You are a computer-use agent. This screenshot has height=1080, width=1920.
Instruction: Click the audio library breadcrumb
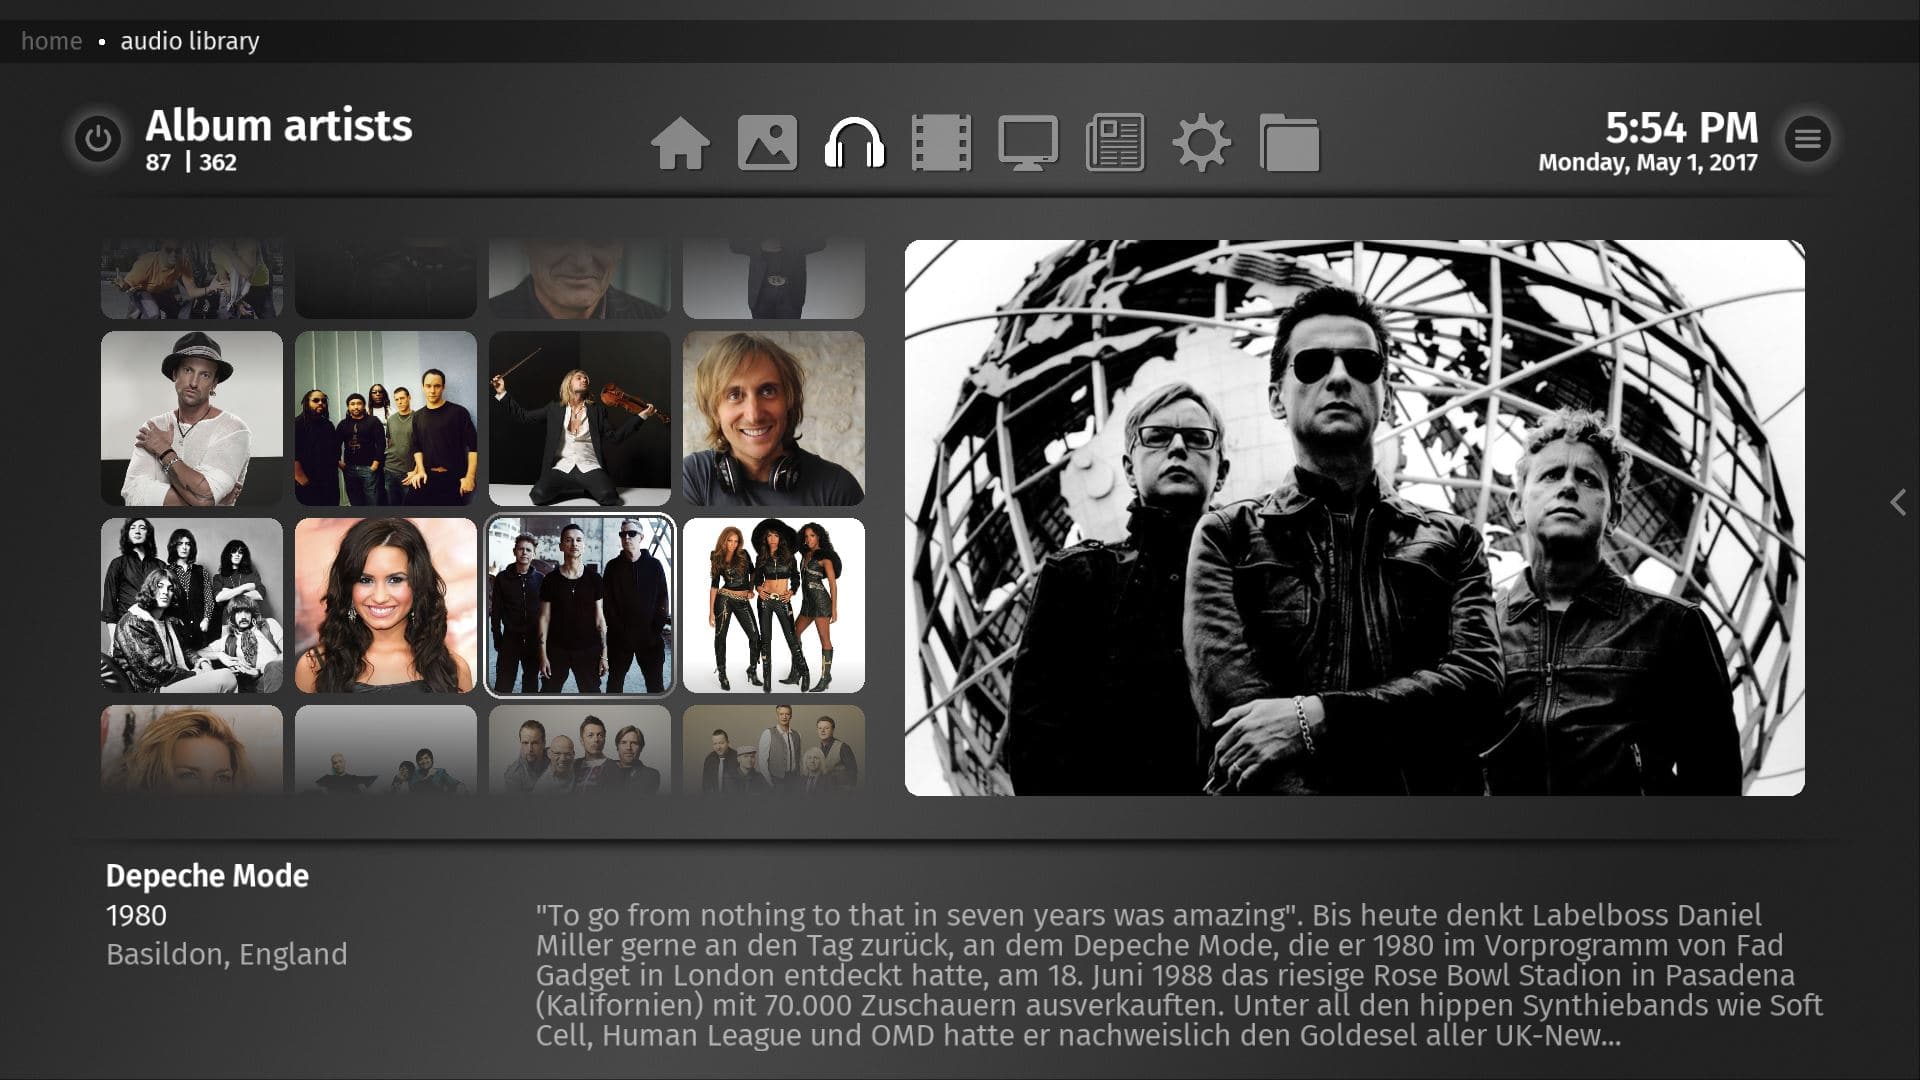point(190,41)
